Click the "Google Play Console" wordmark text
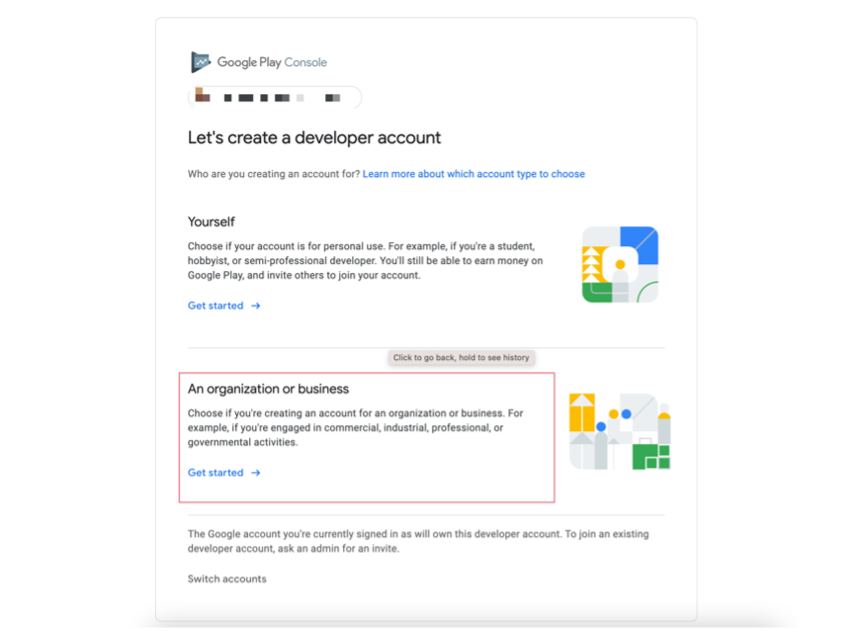 pyautogui.click(x=272, y=62)
